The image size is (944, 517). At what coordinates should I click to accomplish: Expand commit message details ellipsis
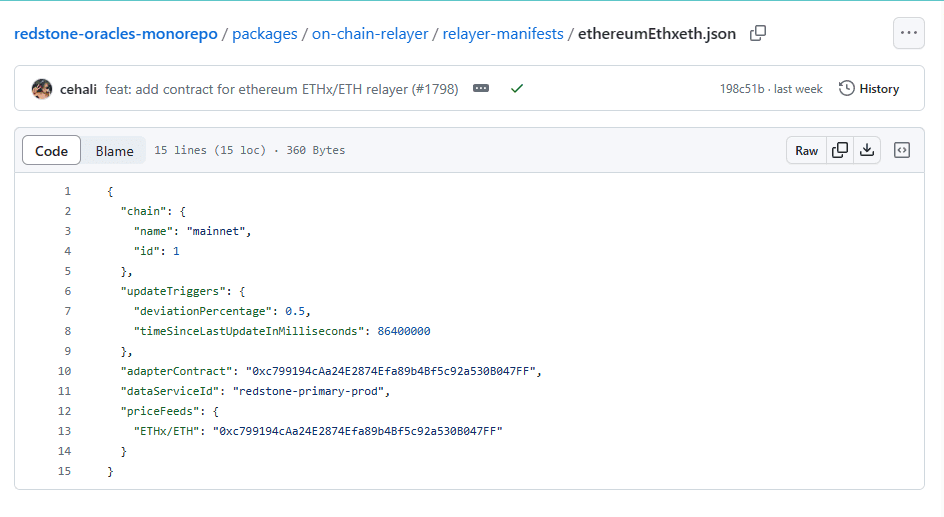pos(481,89)
